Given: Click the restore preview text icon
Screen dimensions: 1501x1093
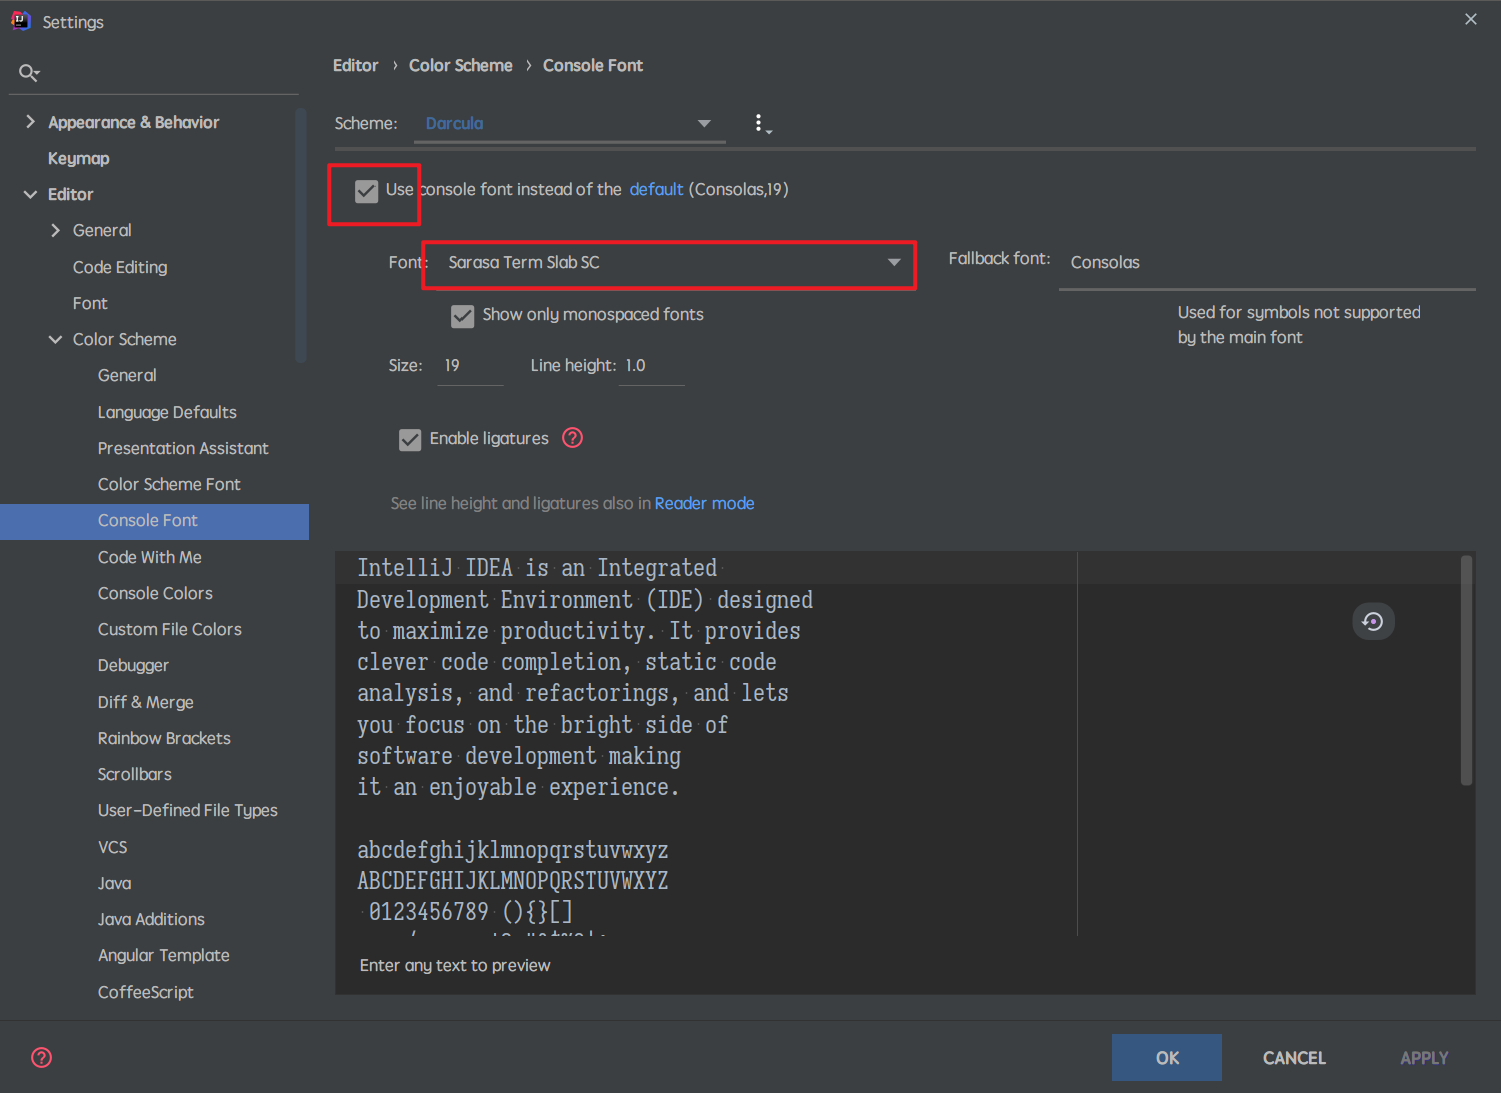Looking at the screenshot, I should coord(1373,621).
